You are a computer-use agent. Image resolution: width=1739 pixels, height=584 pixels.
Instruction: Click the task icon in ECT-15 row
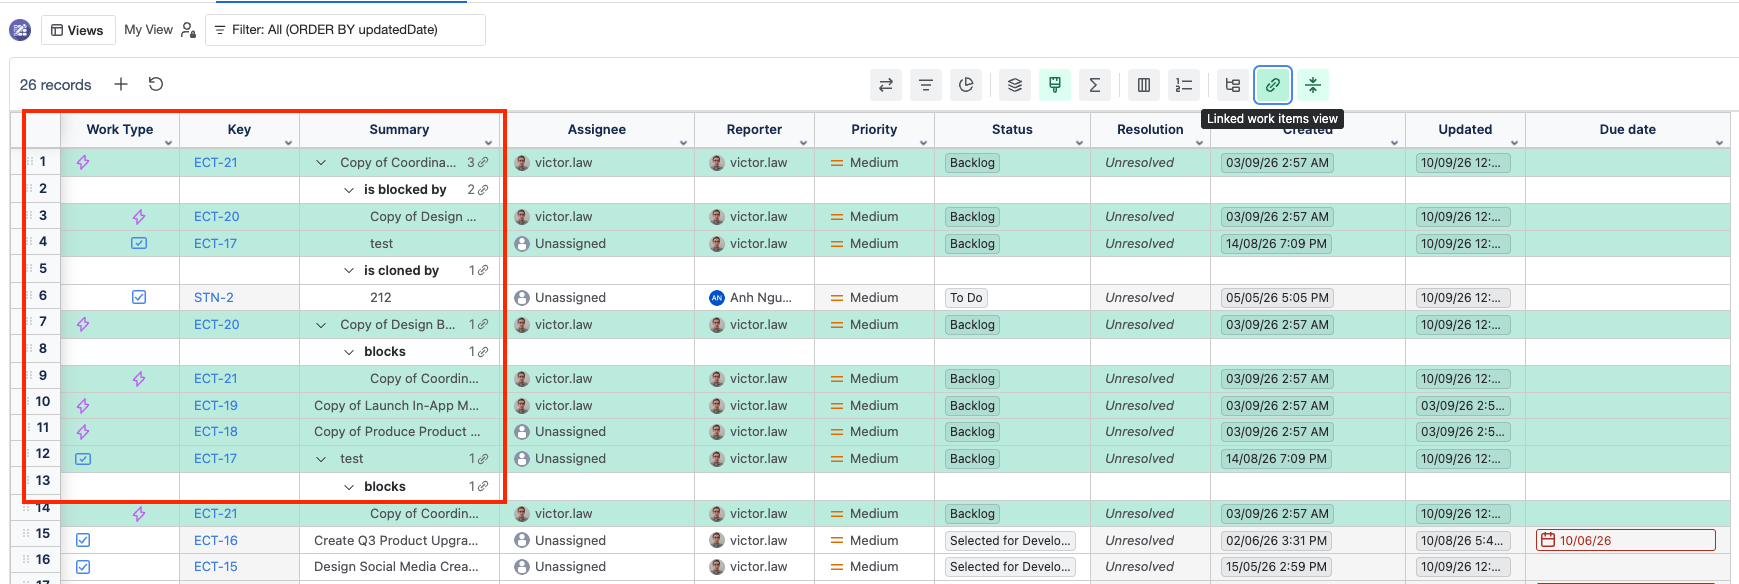pos(83,567)
